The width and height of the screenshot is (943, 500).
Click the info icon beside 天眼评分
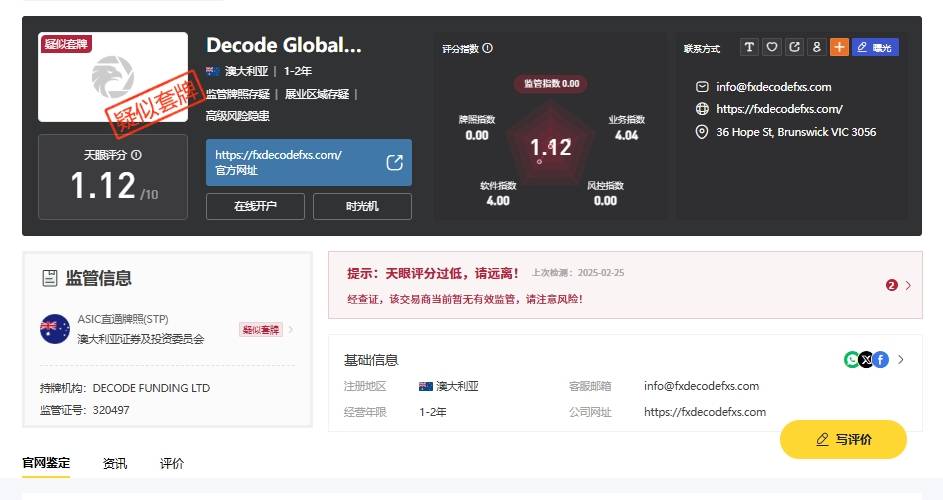pyautogui.click(x=137, y=155)
